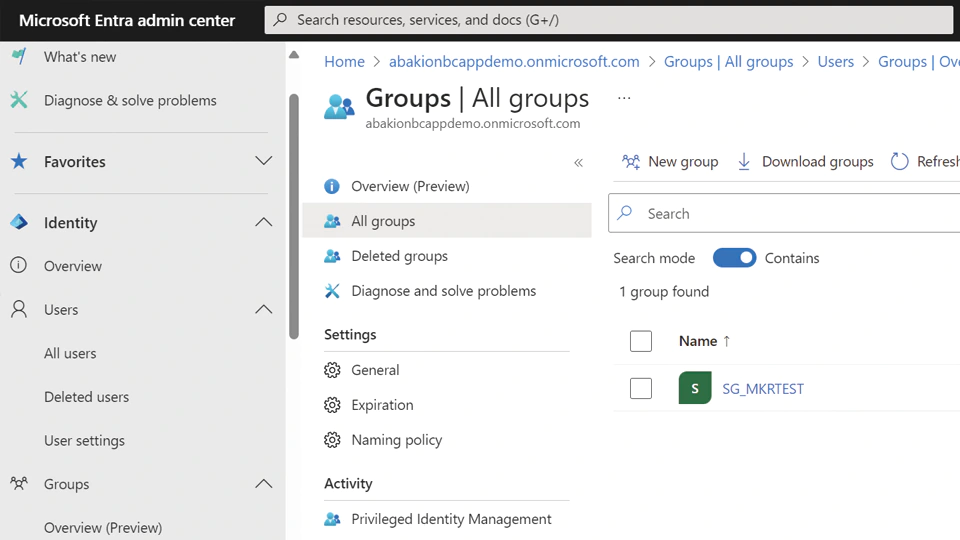Click the Groups people icon in sidebar

[19, 484]
